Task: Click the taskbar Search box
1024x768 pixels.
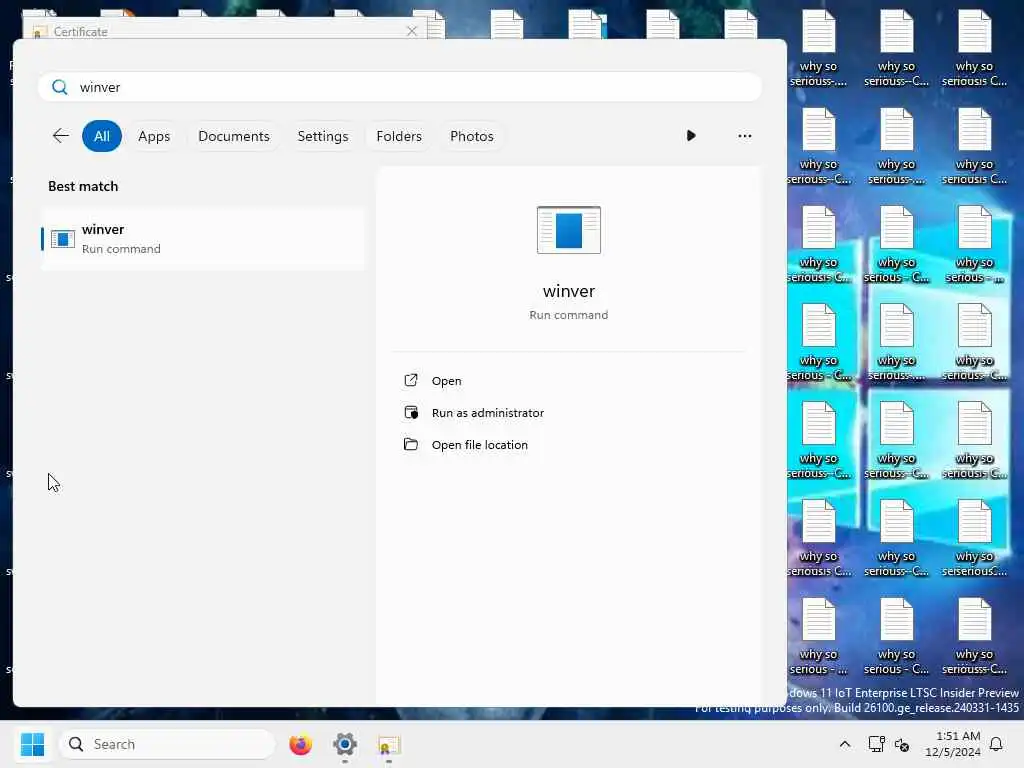Action: [x=167, y=744]
